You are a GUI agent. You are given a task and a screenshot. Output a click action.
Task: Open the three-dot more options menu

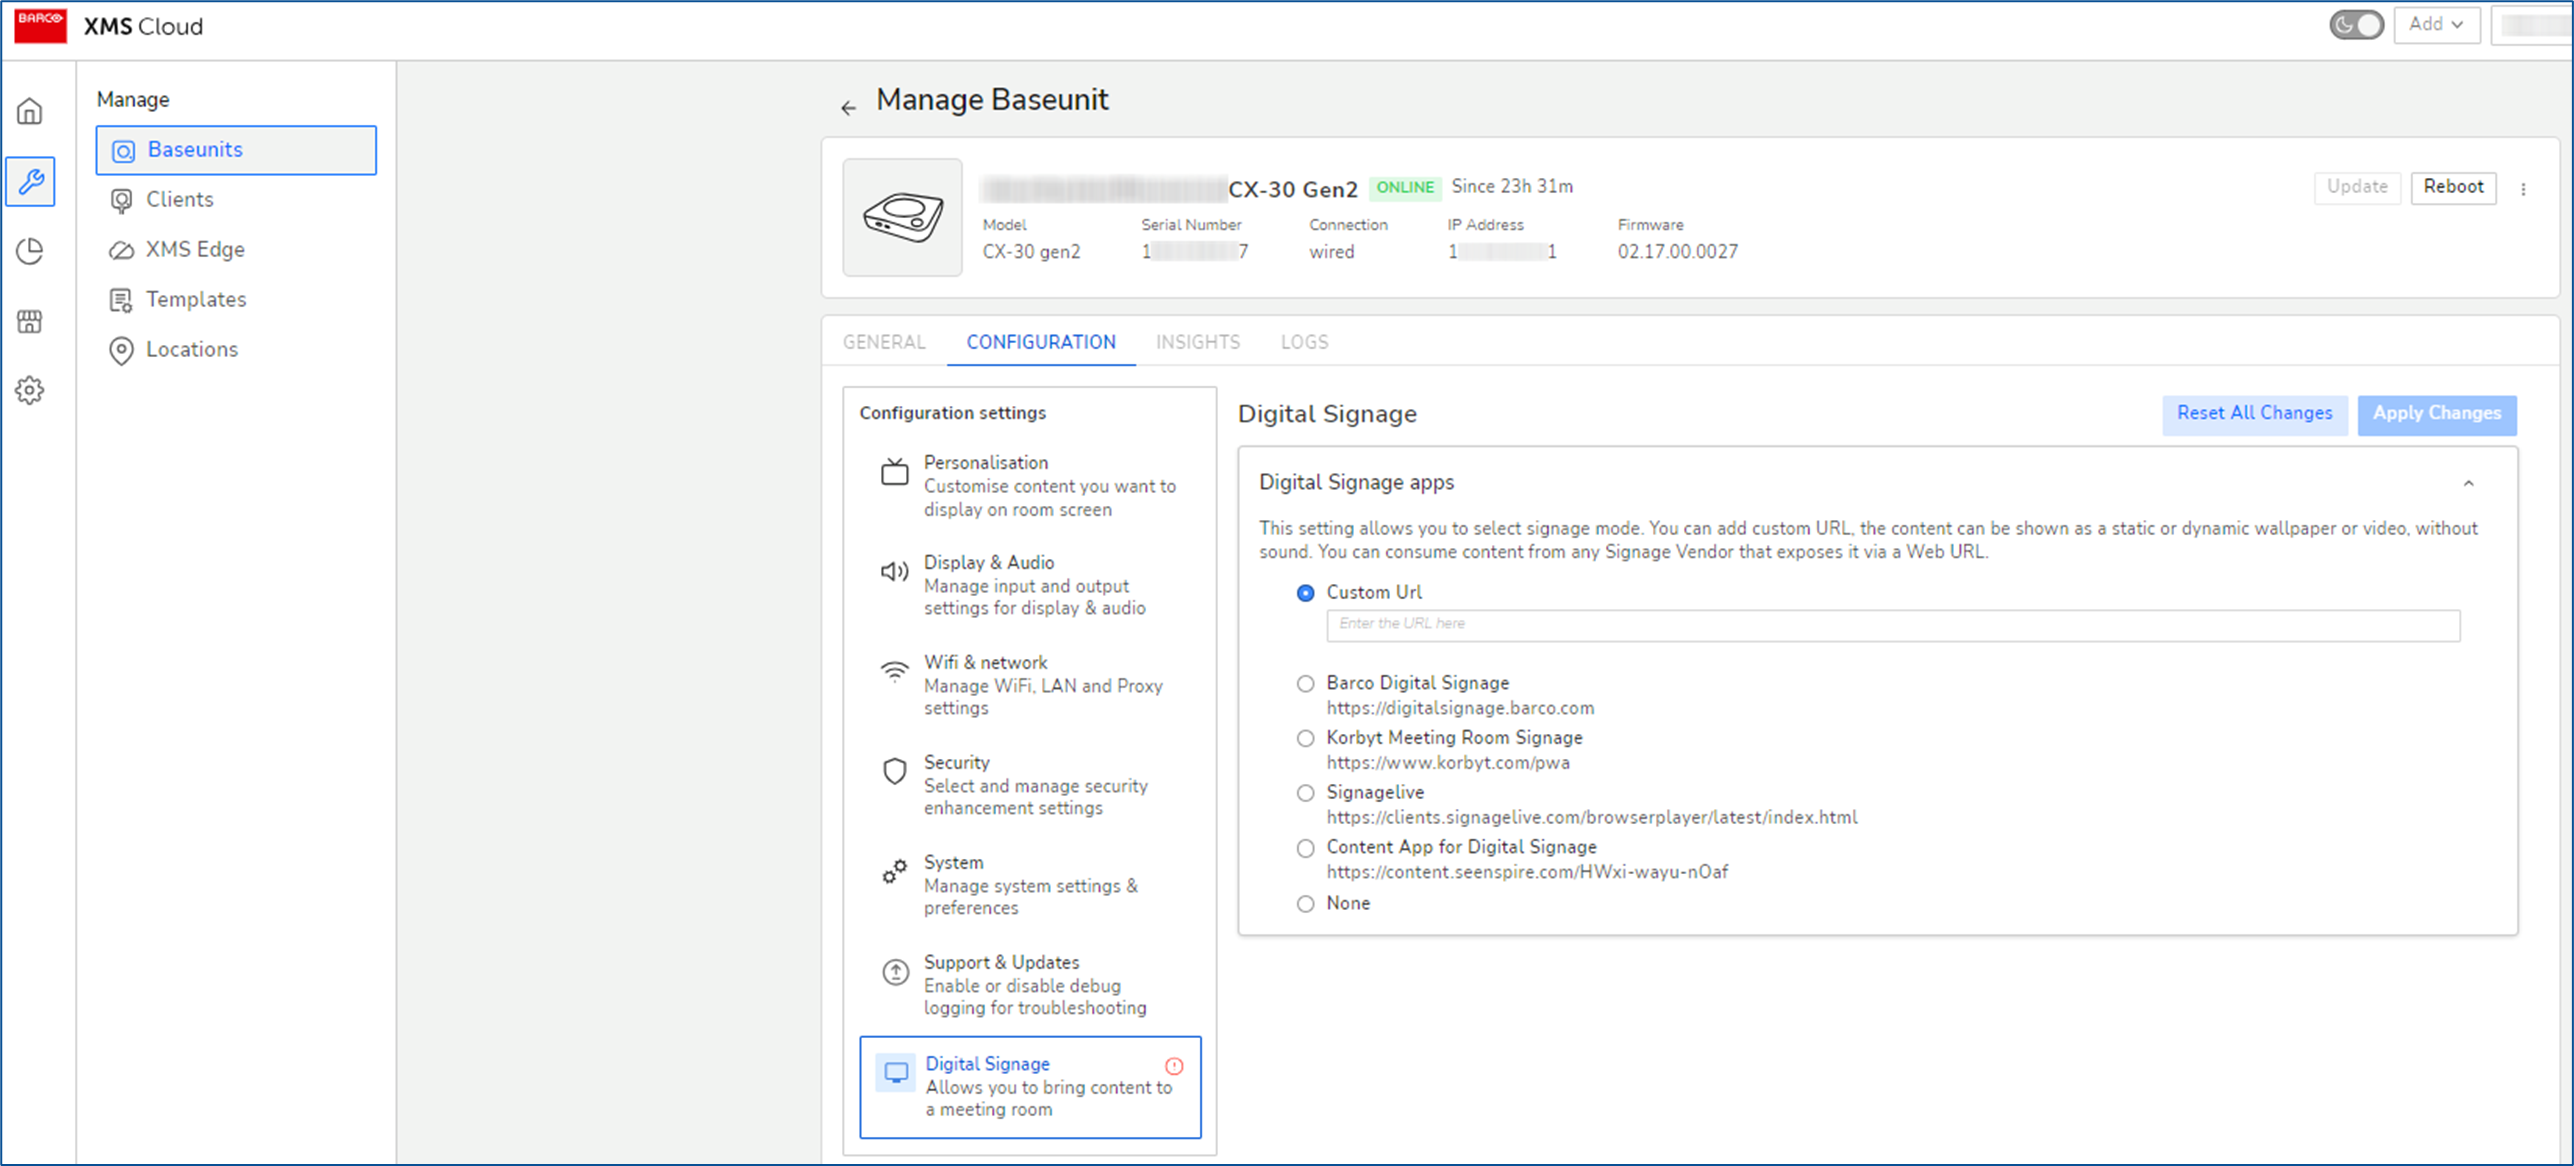(2523, 189)
